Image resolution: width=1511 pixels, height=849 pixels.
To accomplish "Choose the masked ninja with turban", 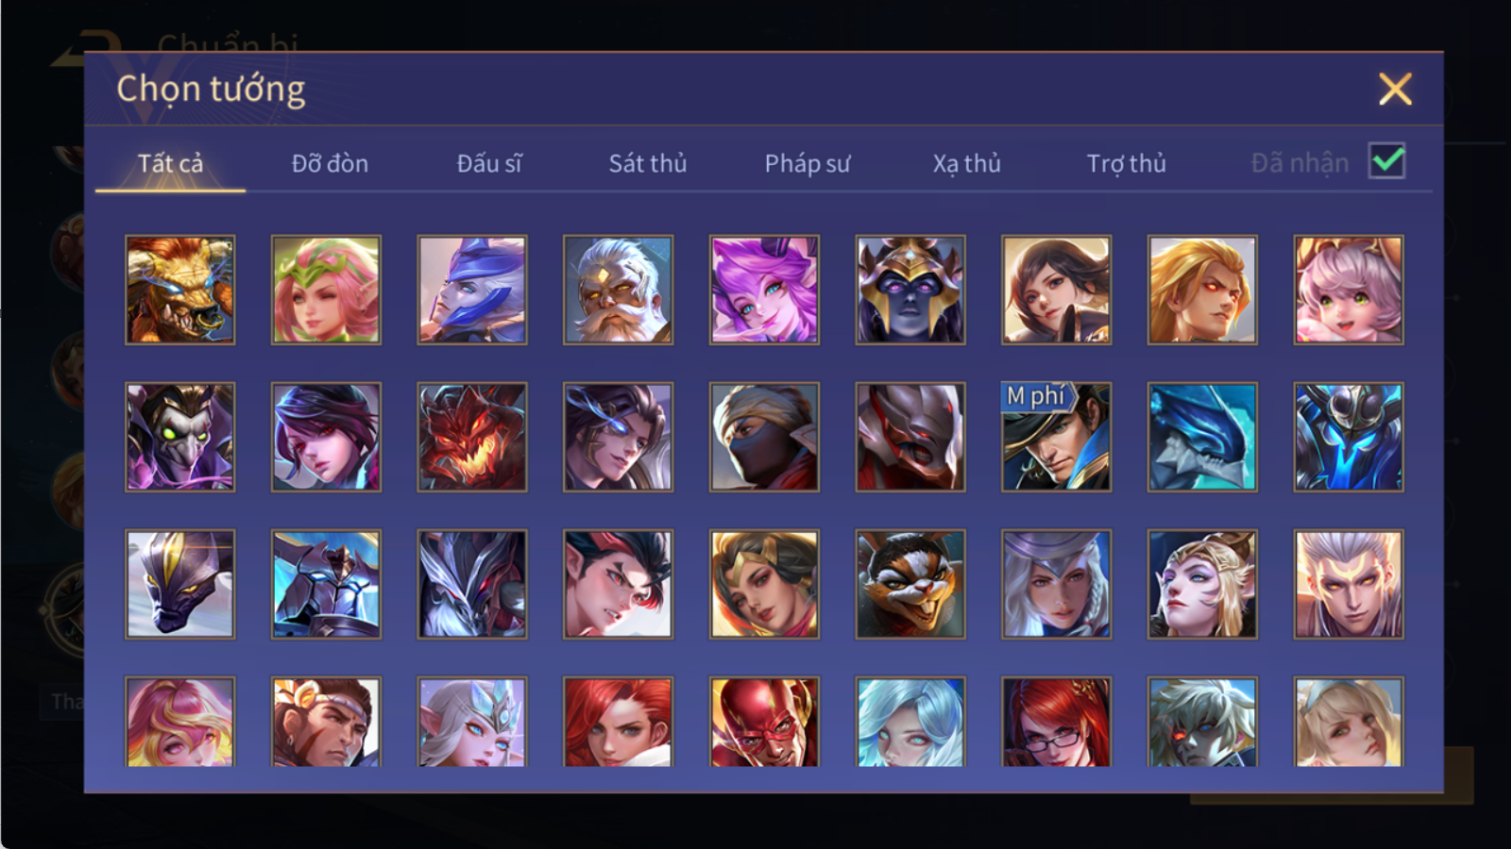I will pos(764,437).
